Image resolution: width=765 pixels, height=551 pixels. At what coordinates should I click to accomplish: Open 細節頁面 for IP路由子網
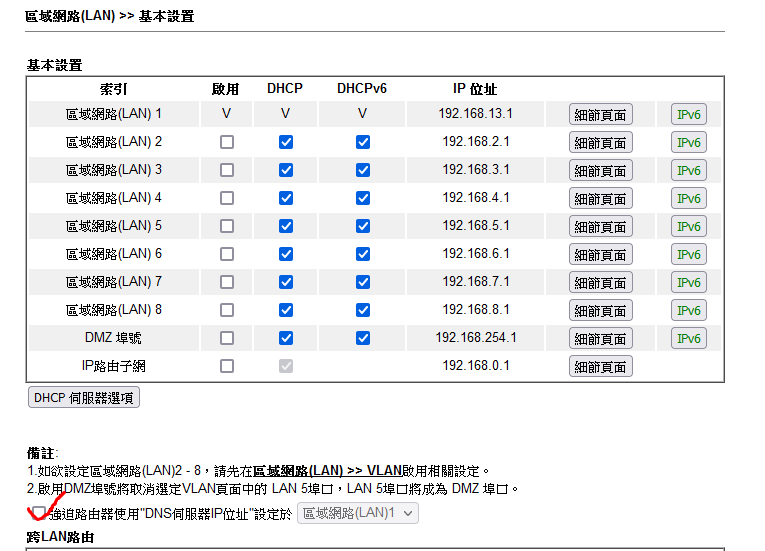(x=601, y=367)
